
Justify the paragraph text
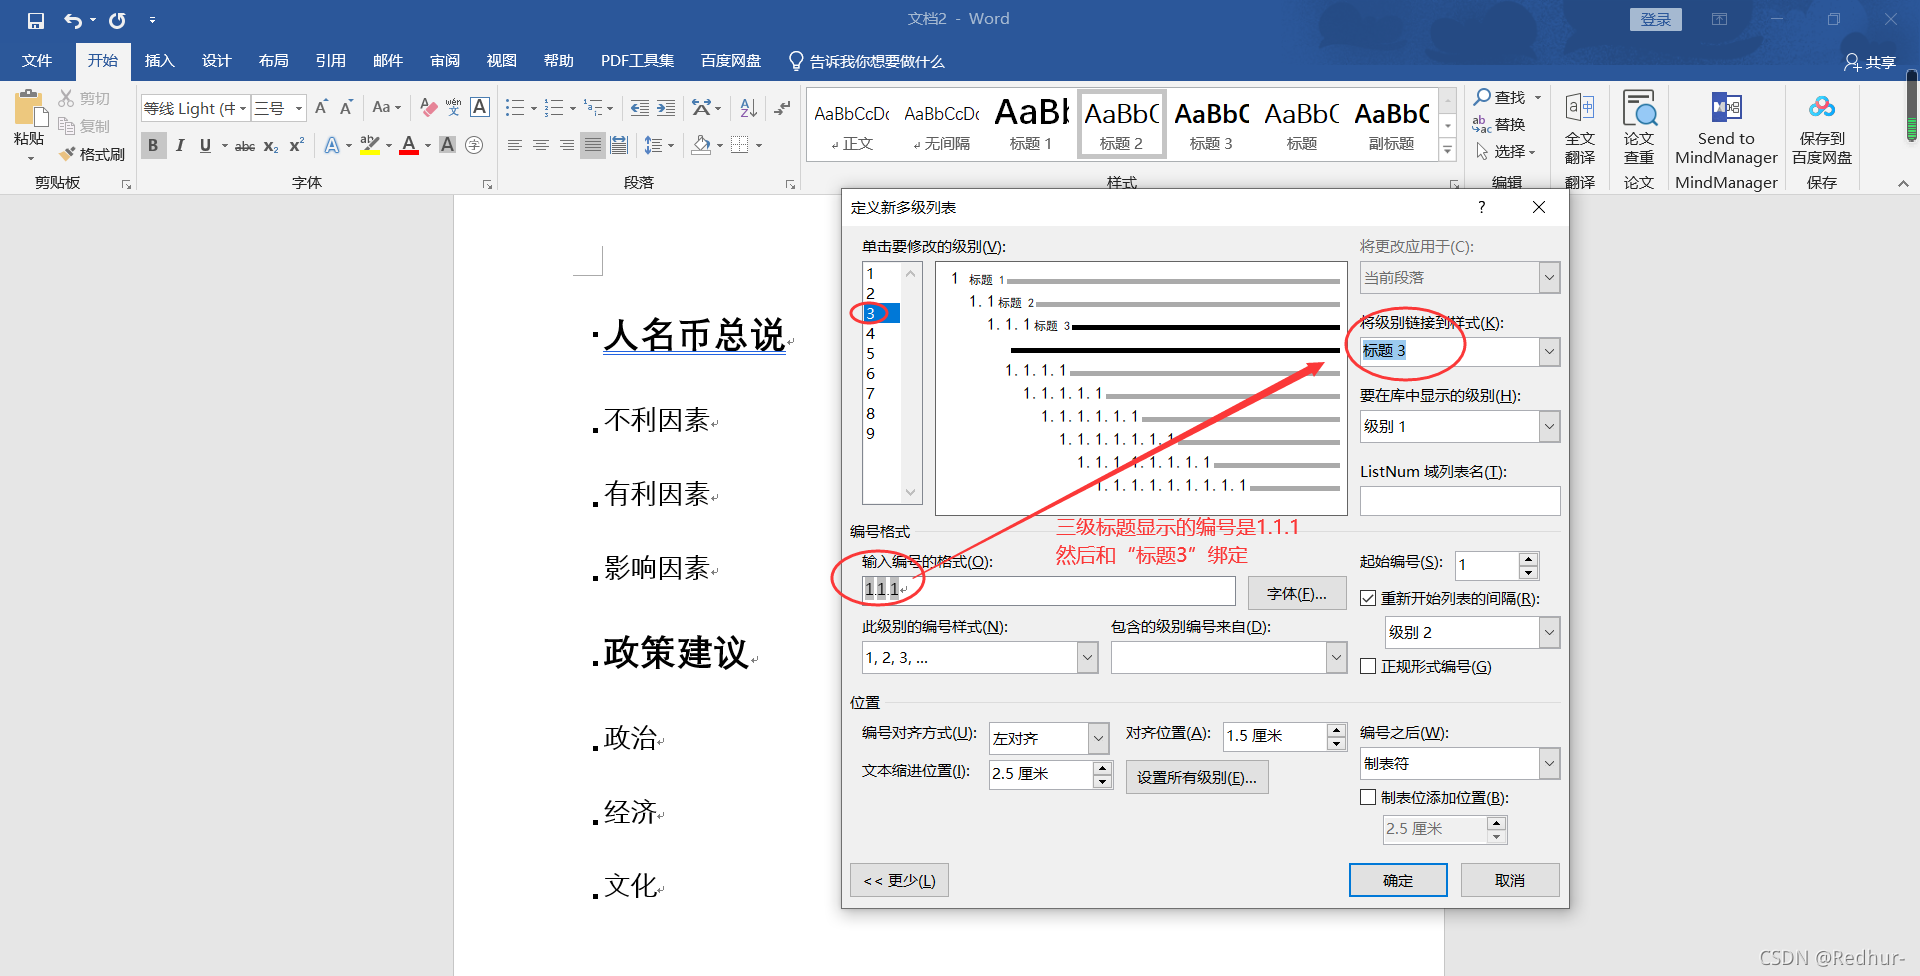[x=593, y=146]
